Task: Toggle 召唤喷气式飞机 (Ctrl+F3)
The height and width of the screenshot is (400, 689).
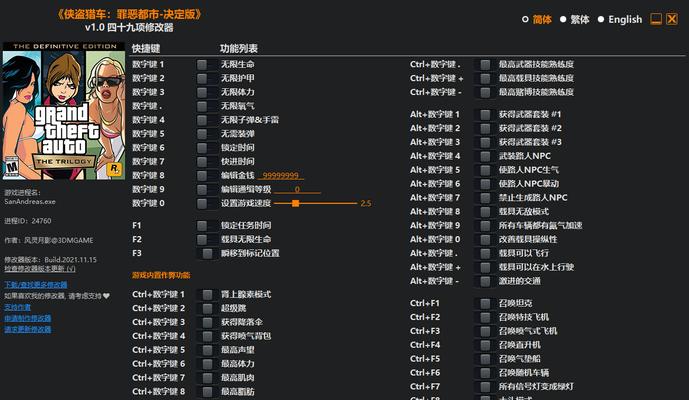Action: point(485,331)
